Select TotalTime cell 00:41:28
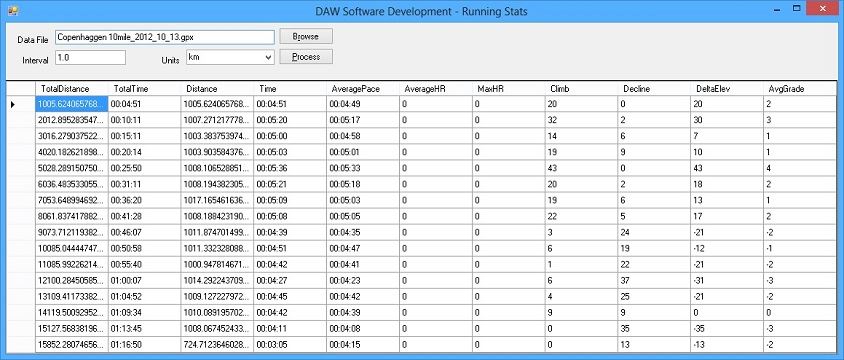This screenshot has width=844, height=360. [x=144, y=216]
